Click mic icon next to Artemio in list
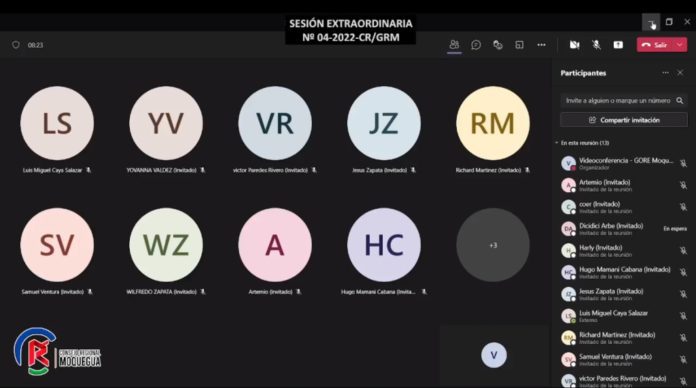 (x=683, y=185)
